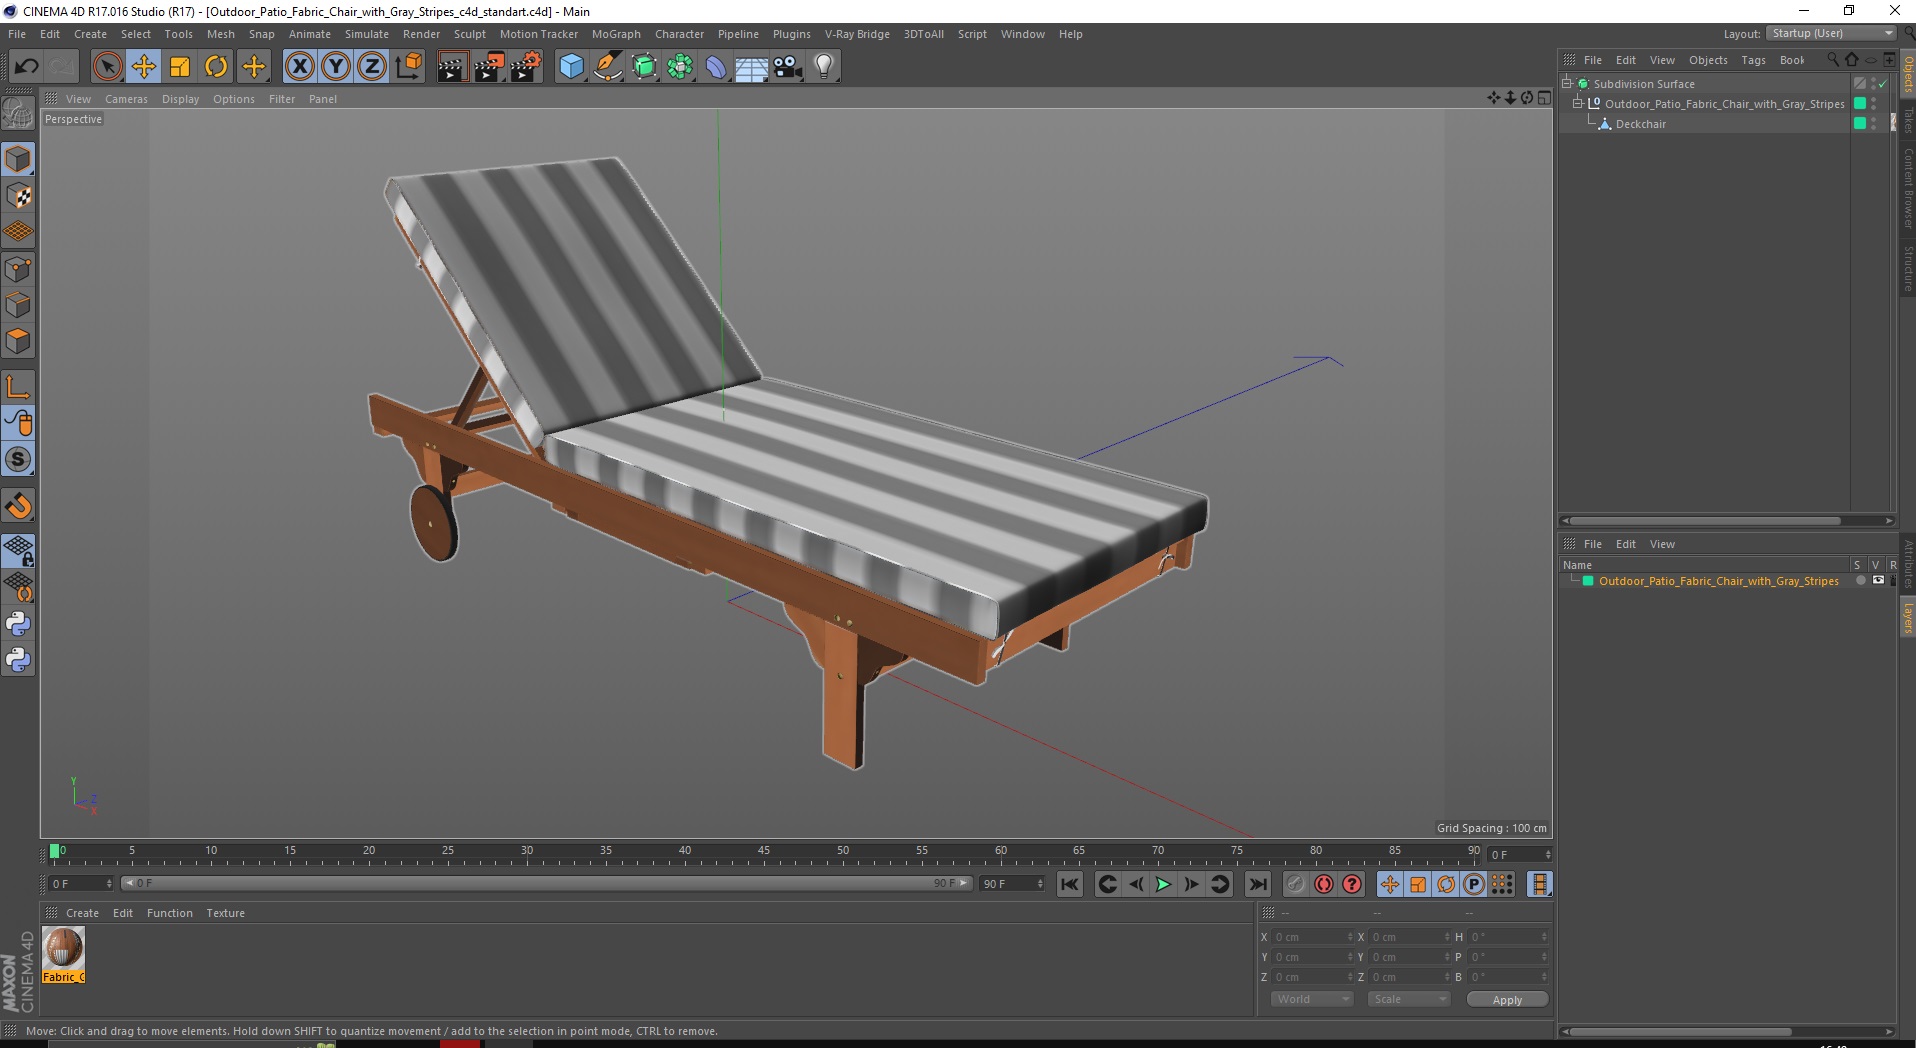Click the timeline range slider bar
The width and height of the screenshot is (1916, 1048).
point(546,883)
